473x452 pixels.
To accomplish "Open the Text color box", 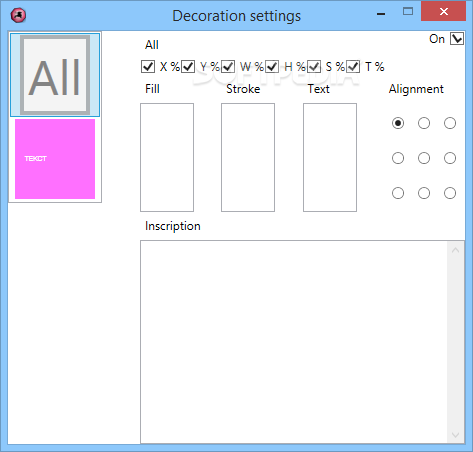I will click(x=330, y=157).
